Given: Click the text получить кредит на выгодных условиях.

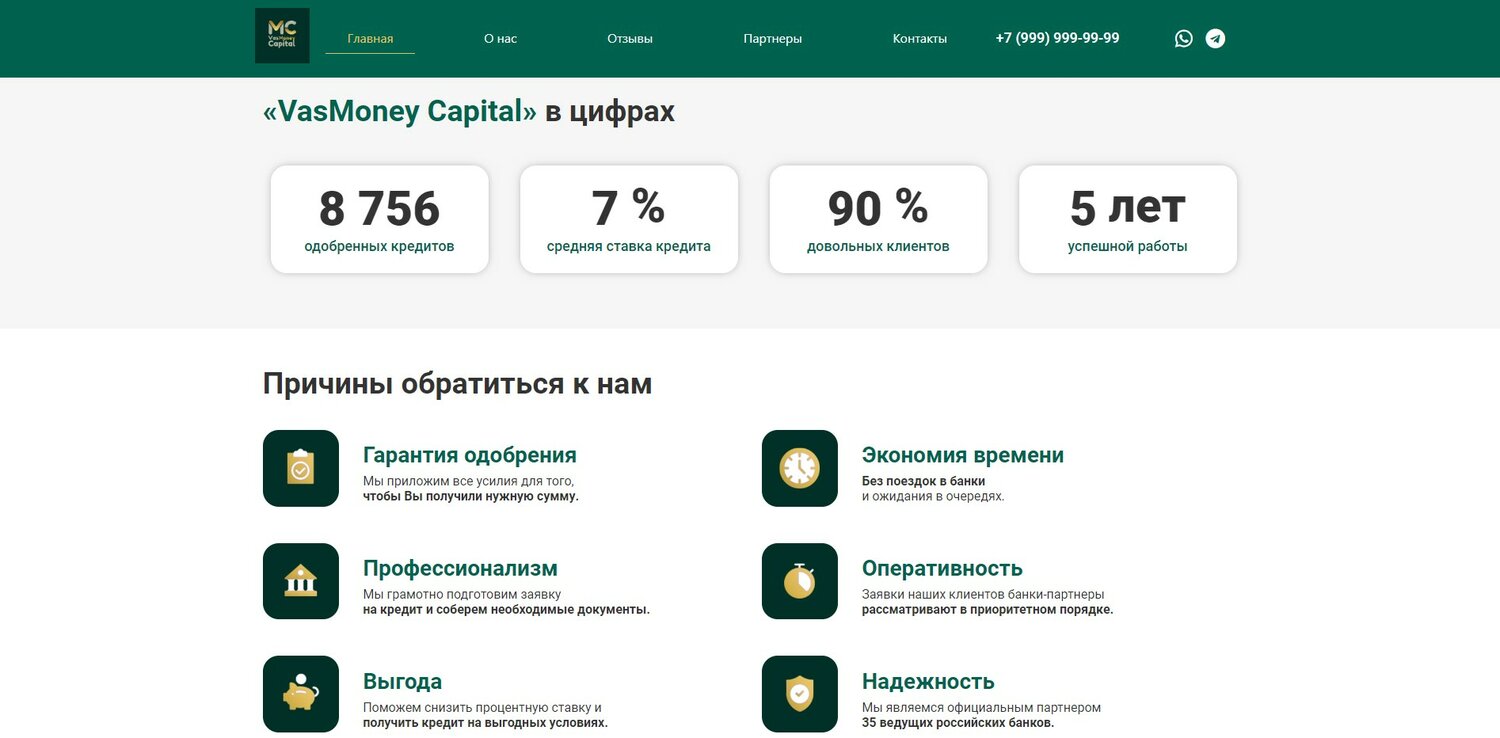Looking at the screenshot, I should coord(485,722).
